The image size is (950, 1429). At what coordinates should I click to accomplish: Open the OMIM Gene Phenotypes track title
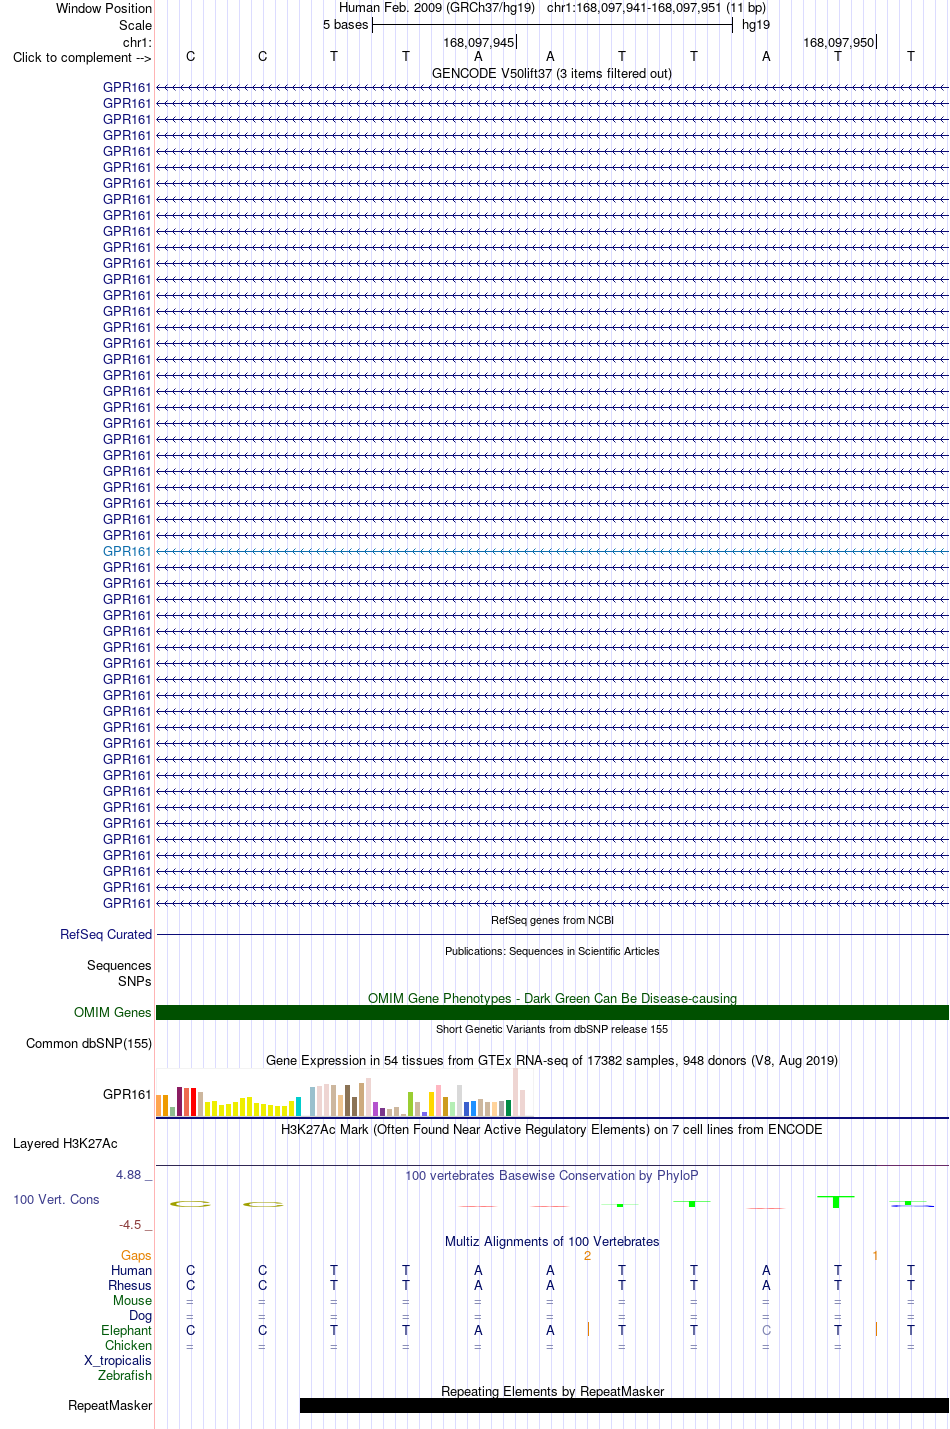(552, 998)
